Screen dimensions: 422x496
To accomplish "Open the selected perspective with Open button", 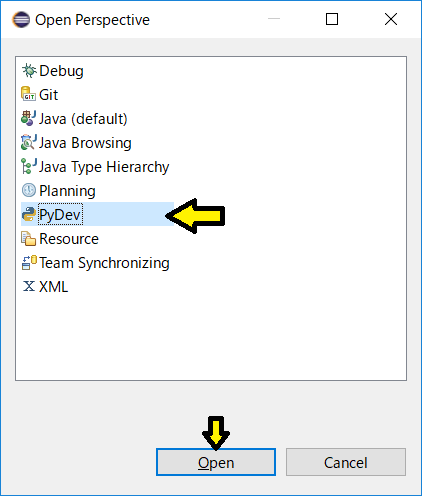I will click(216, 462).
